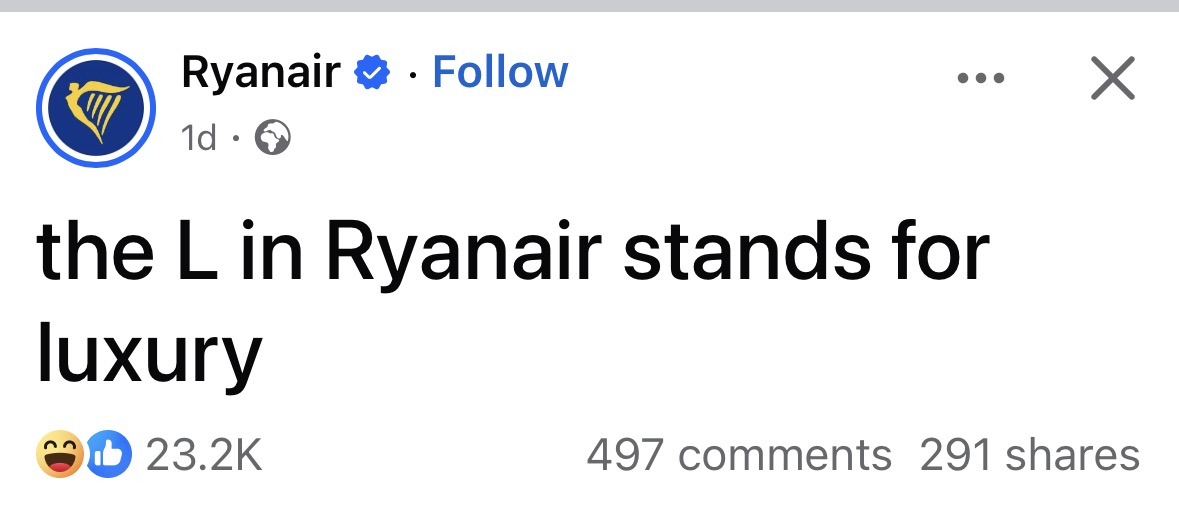Click the dot between timestamp and globe

click(x=236, y=140)
